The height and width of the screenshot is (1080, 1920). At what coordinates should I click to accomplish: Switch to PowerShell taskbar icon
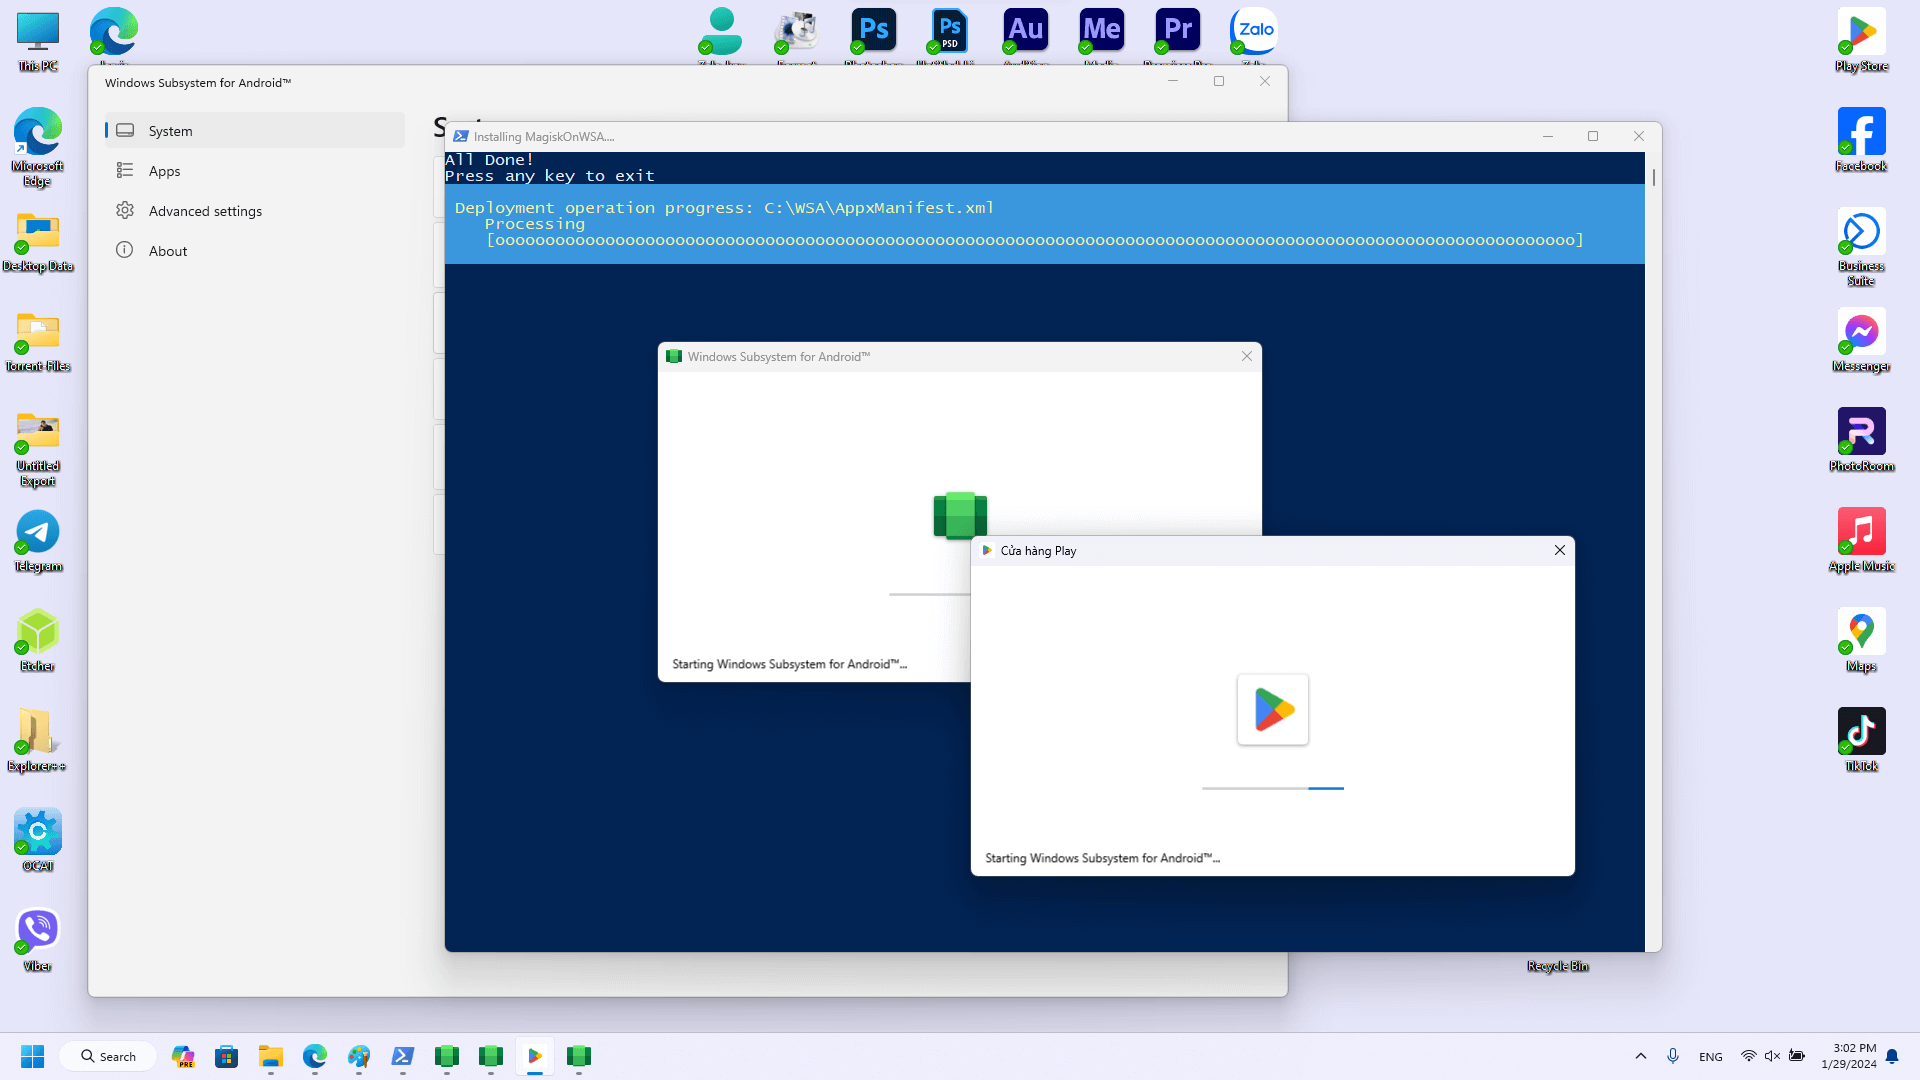tap(403, 1056)
